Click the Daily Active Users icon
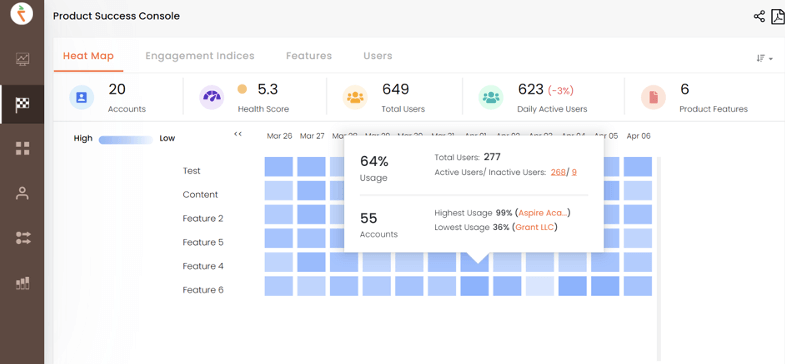Viewport: 785px width, 364px height. [491, 97]
